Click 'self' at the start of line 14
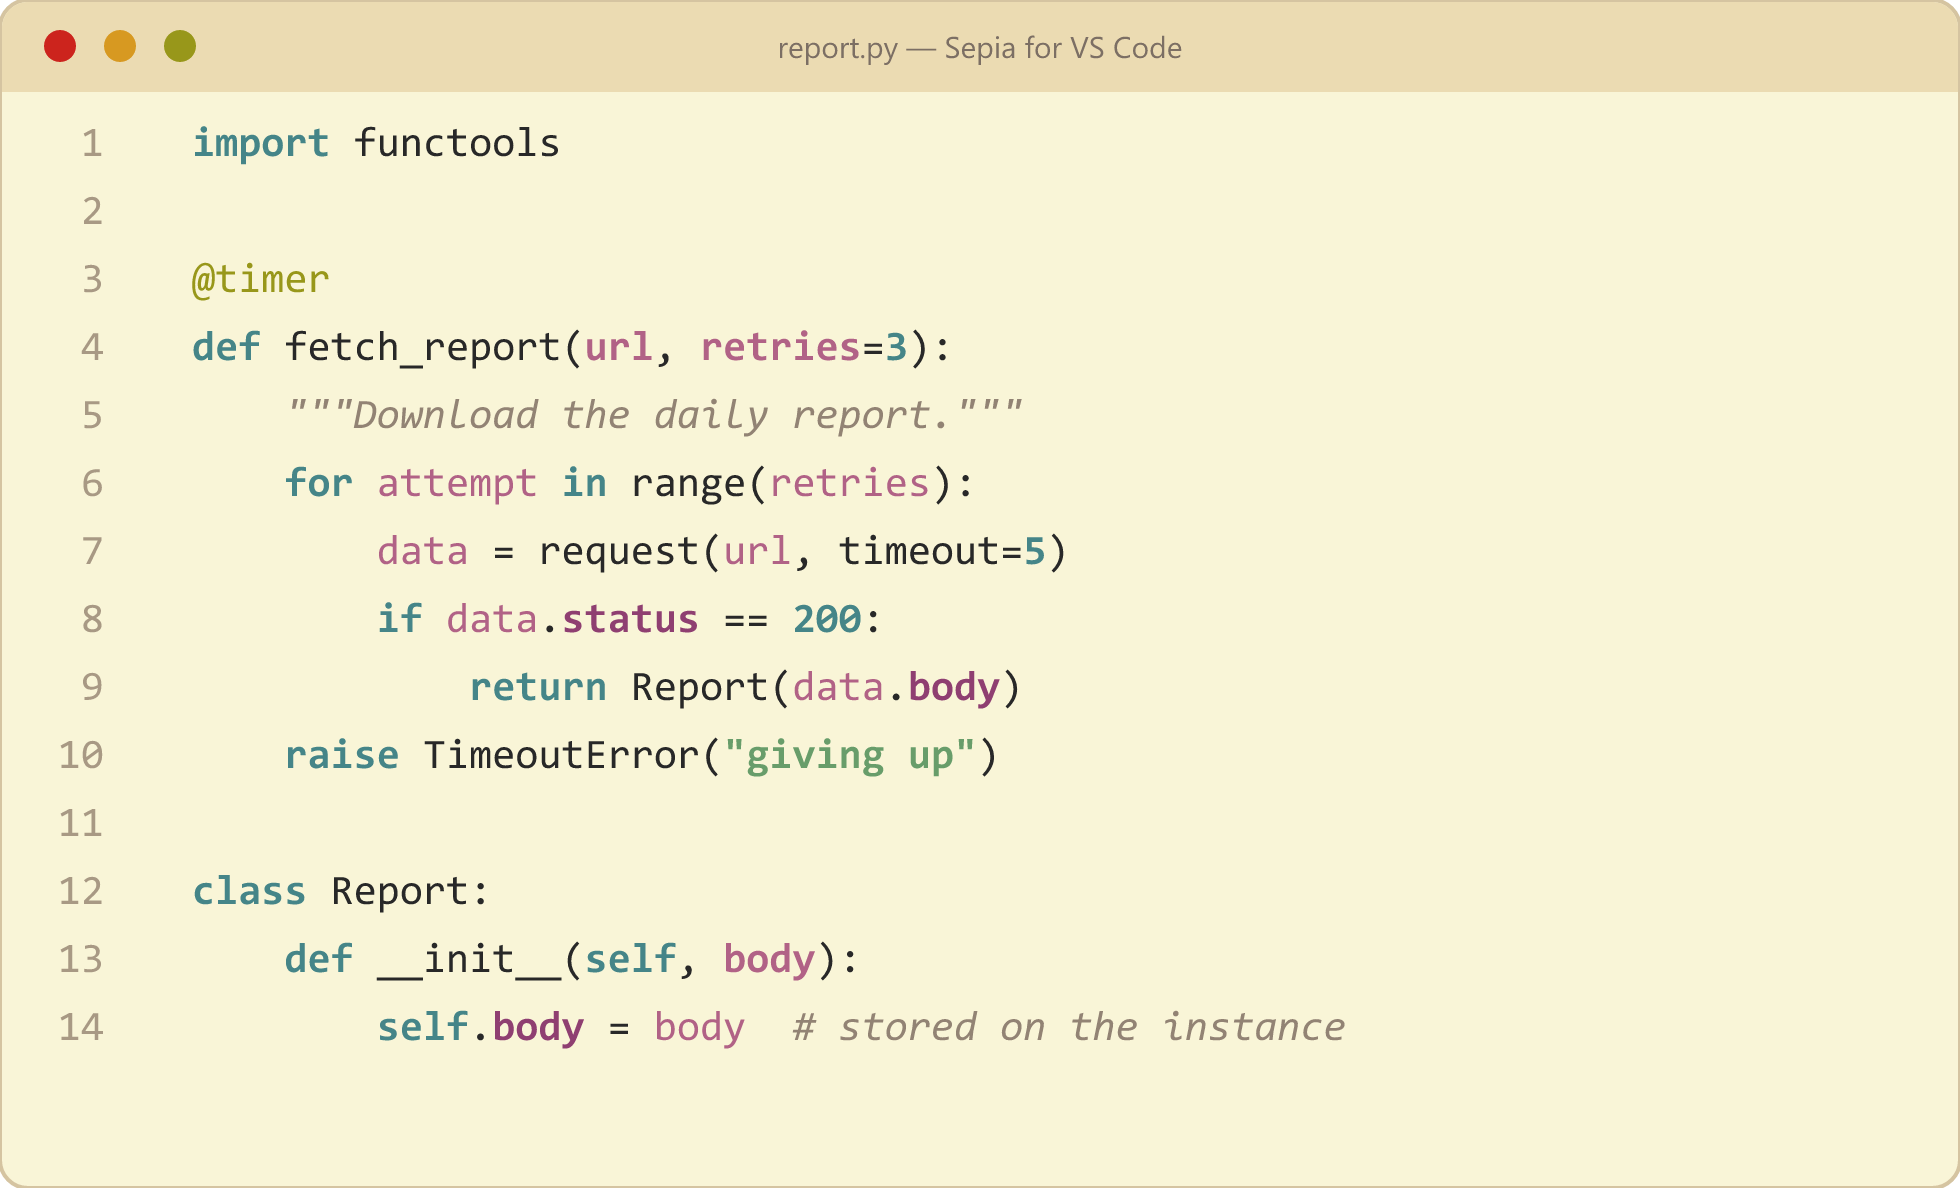 tap(423, 1027)
